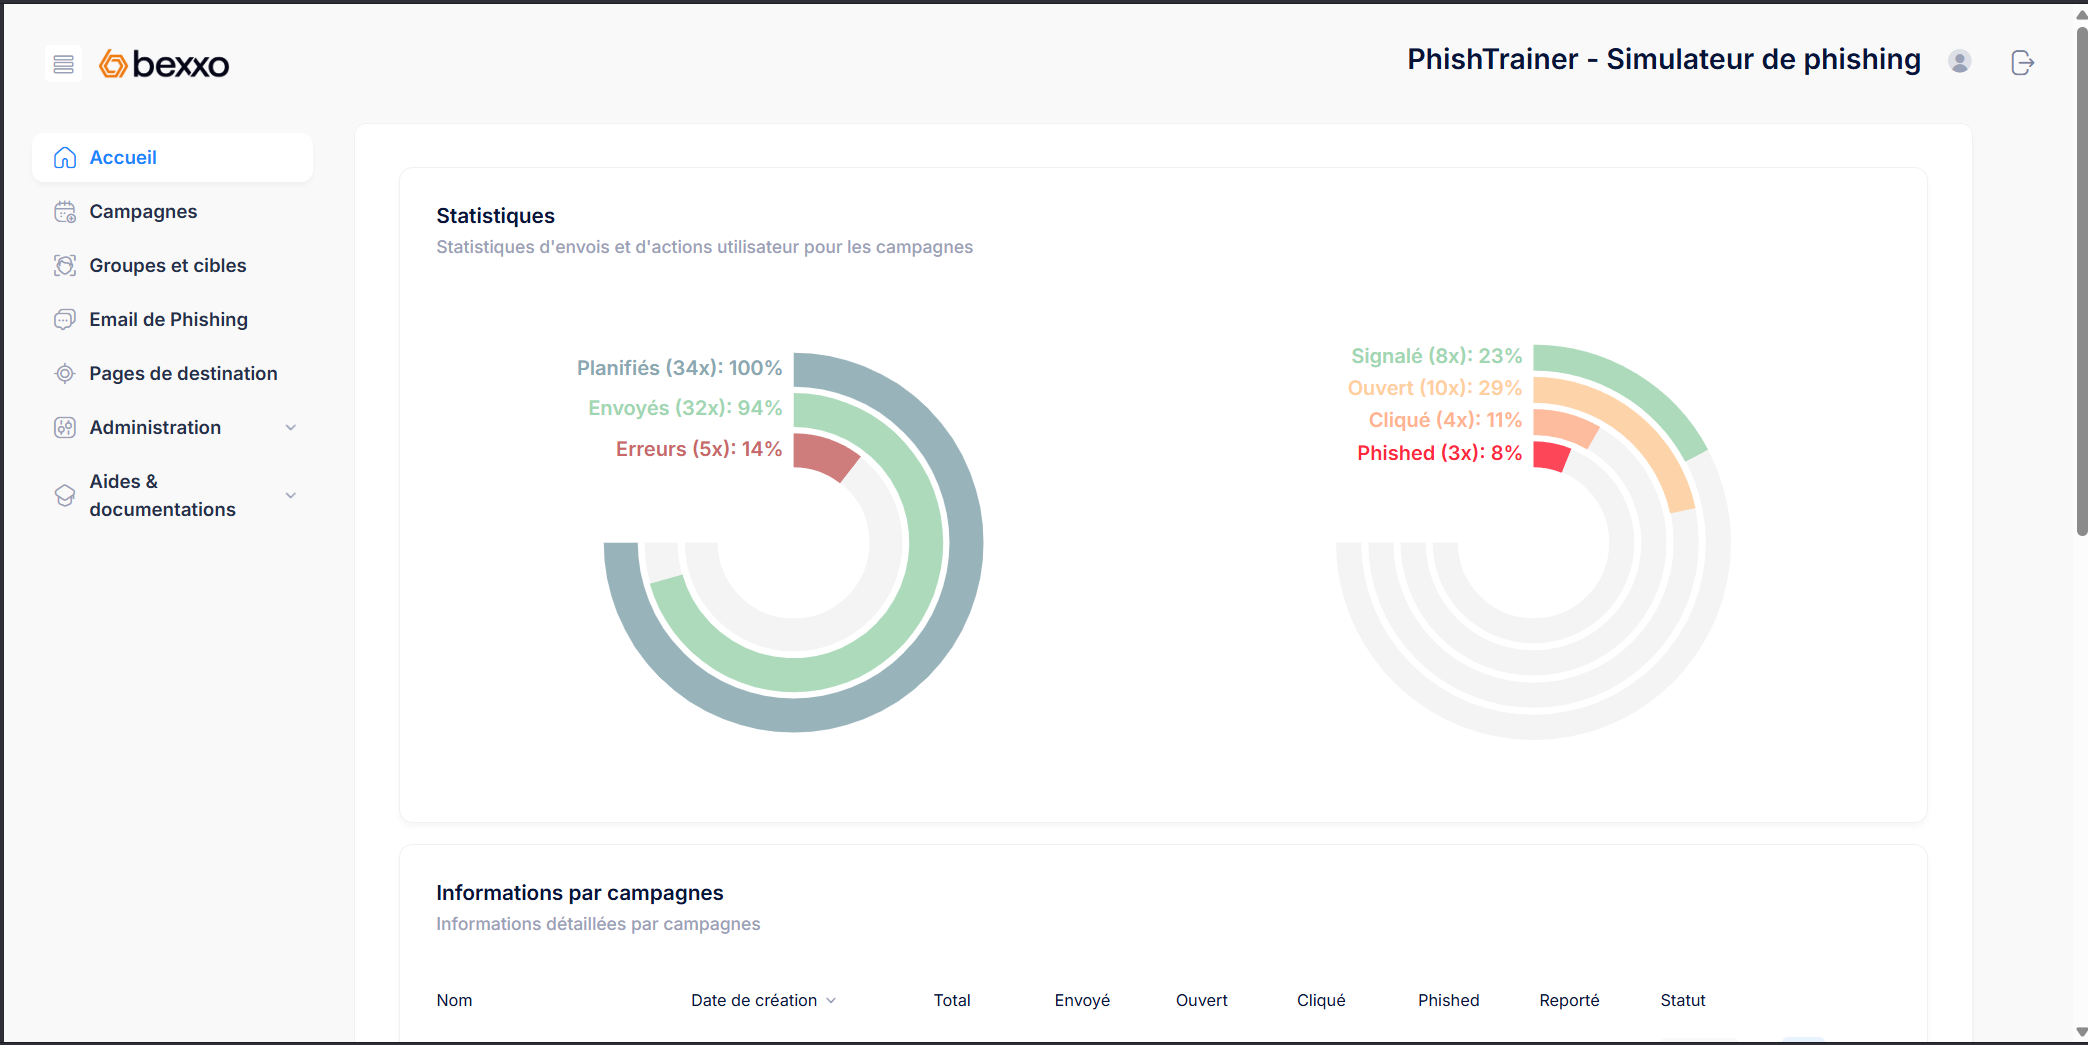Expand the Aides & documentations chevron
This screenshot has height=1045, width=2088.
click(291, 496)
